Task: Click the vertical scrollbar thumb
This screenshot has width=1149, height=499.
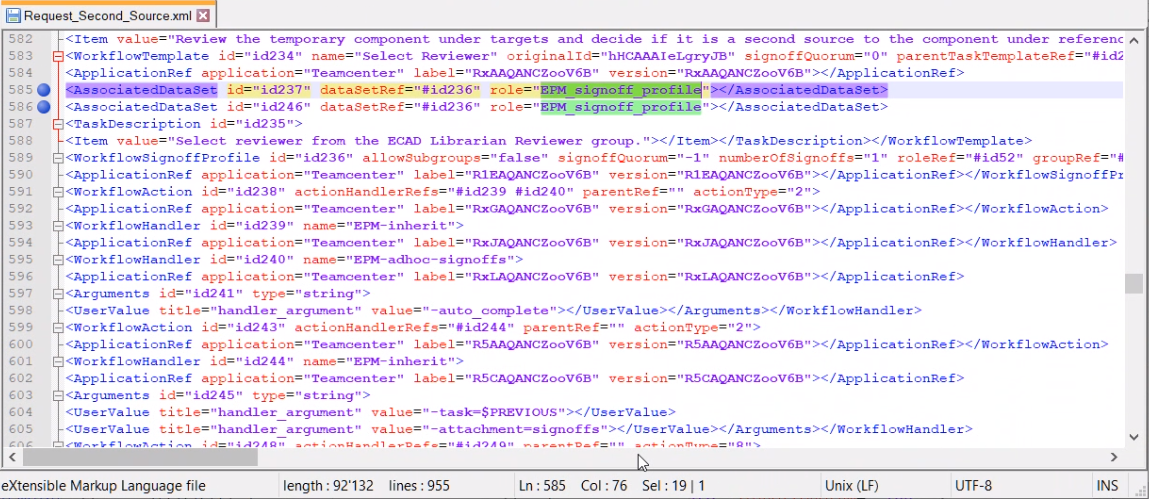Action: 1133,284
